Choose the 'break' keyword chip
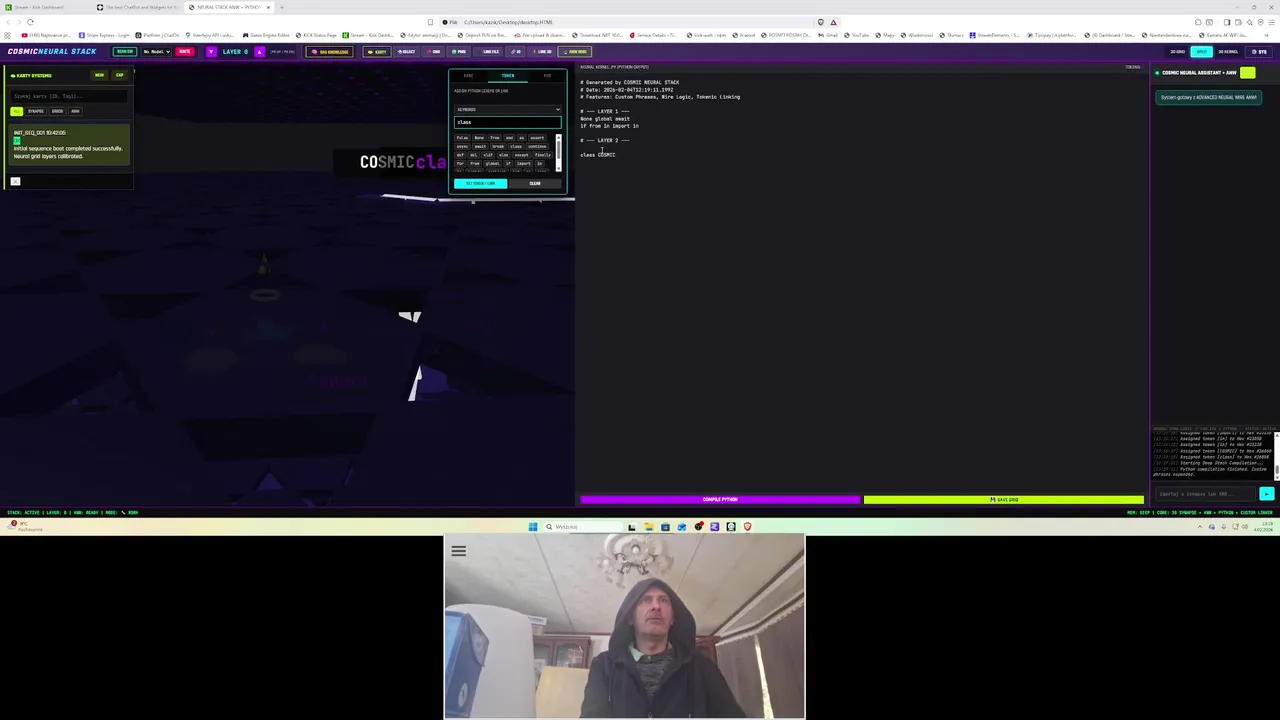The image size is (1280, 720). point(498,146)
